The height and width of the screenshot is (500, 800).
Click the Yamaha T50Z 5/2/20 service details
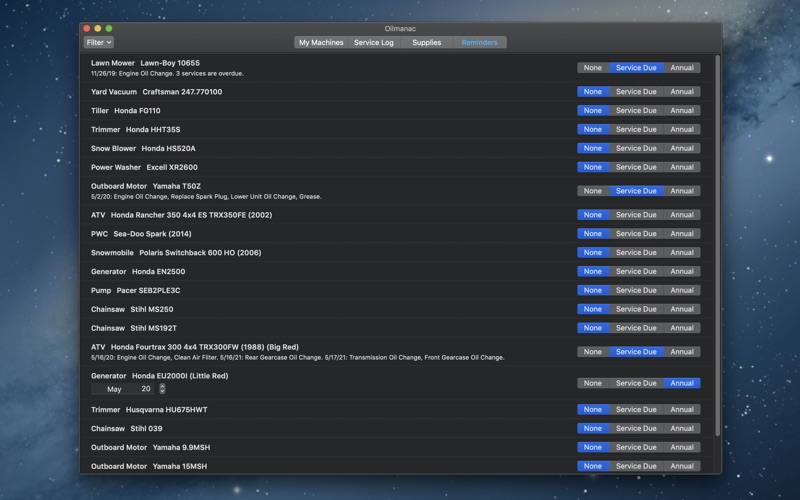pos(206,197)
